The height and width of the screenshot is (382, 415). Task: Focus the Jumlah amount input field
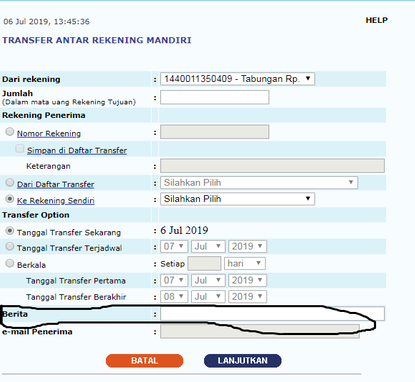[x=215, y=97]
